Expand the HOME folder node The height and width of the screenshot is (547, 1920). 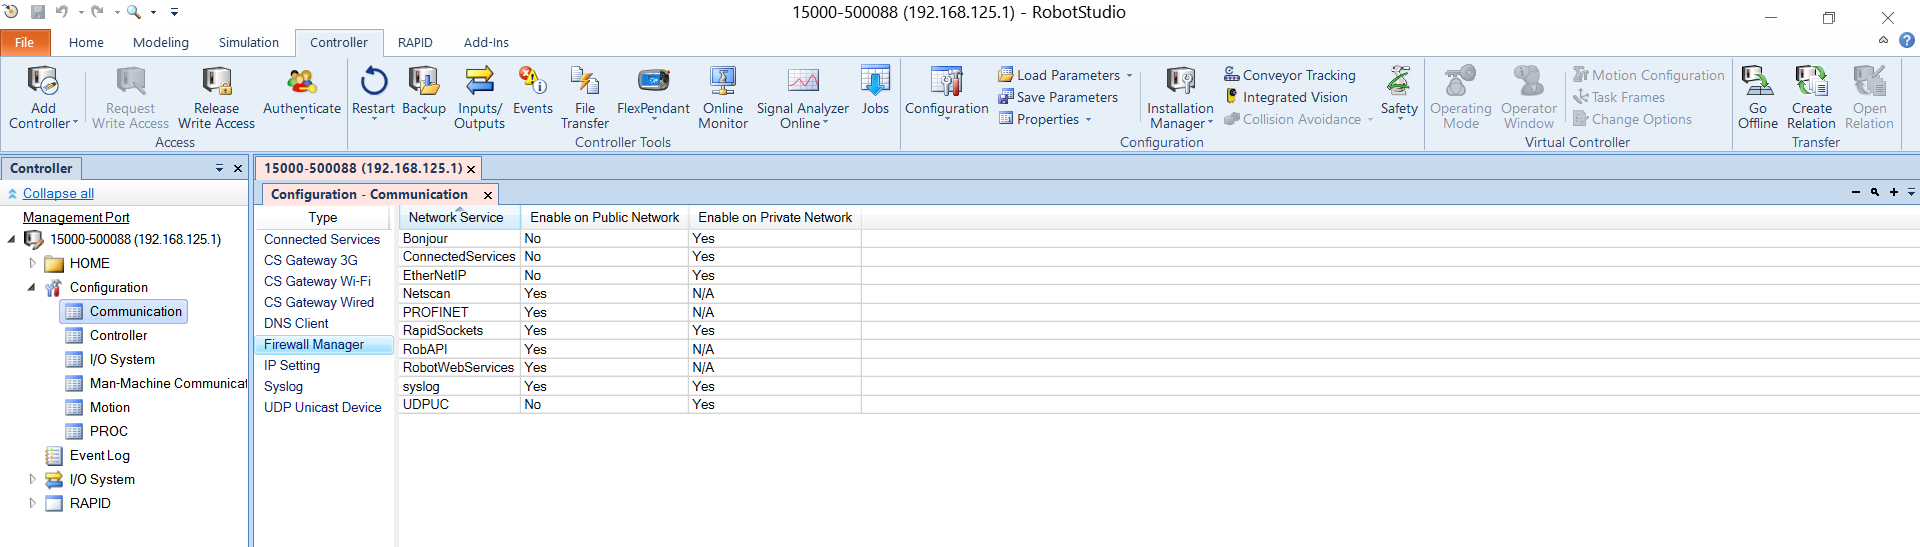pos(32,263)
